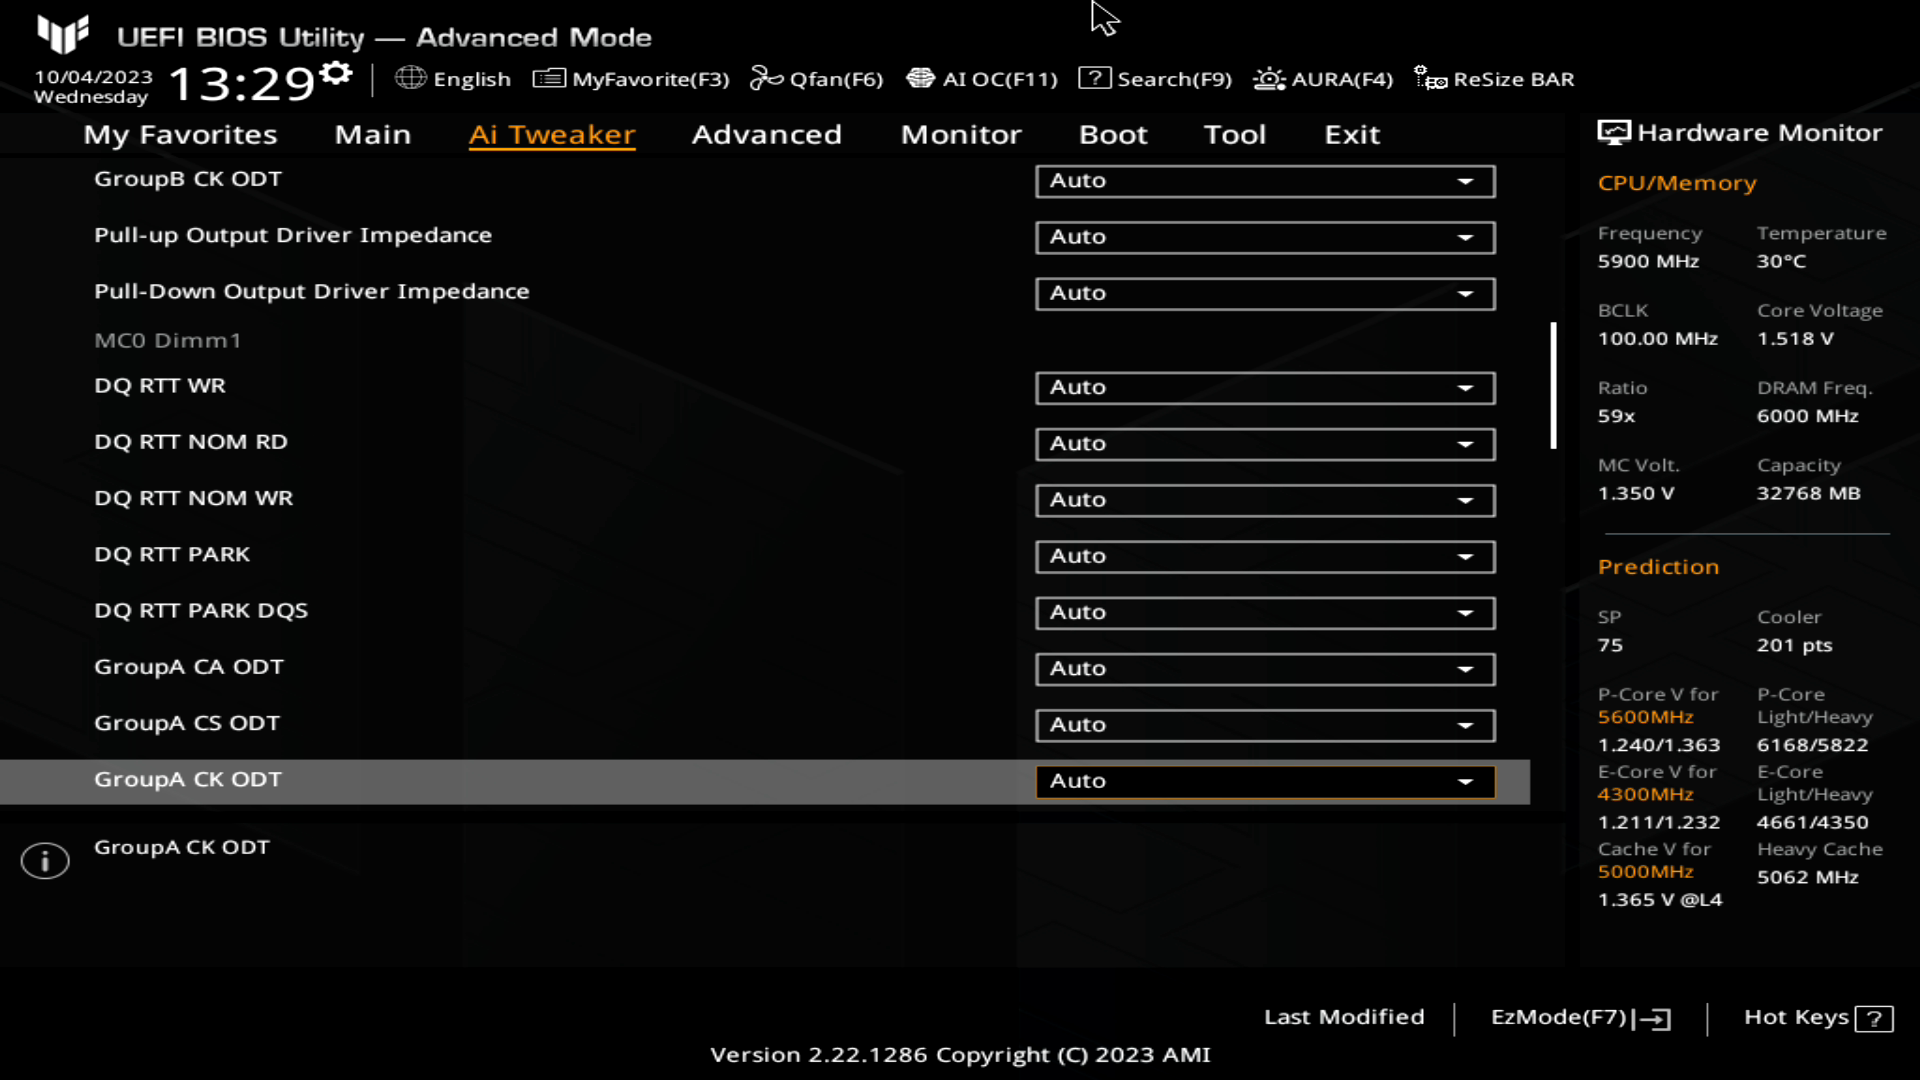Select the Advanced tab
This screenshot has height=1080, width=1920.
pos(766,133)
